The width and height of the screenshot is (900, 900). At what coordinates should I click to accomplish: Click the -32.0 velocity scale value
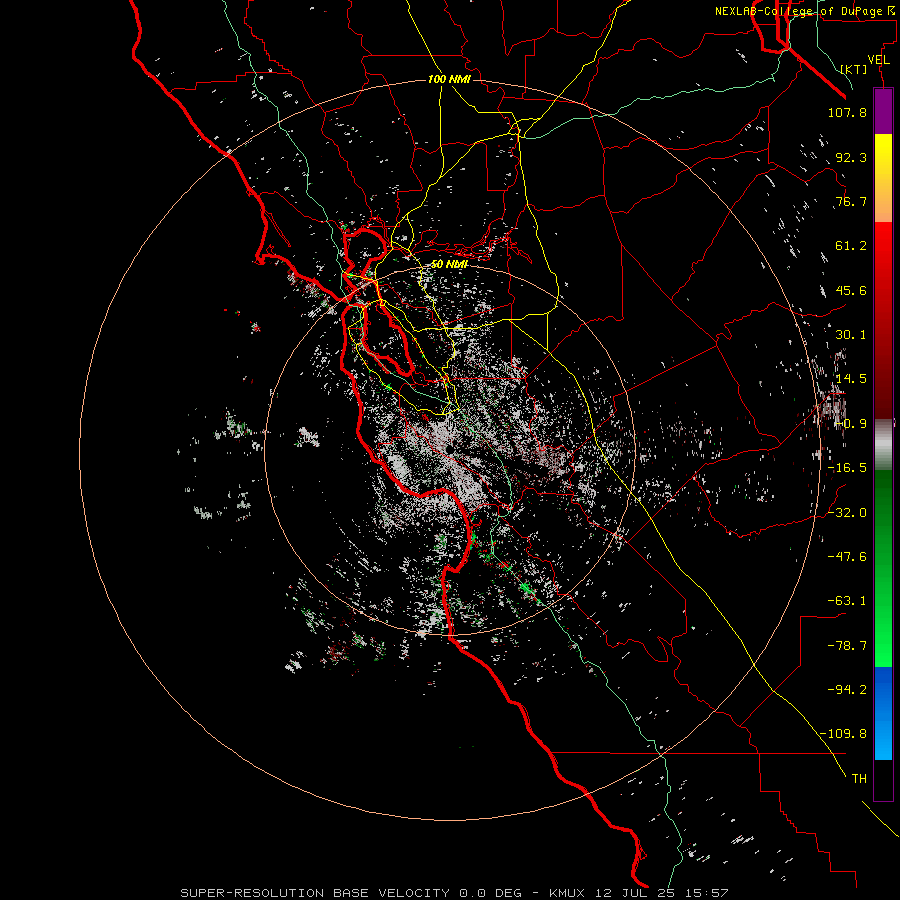(847, 512)
